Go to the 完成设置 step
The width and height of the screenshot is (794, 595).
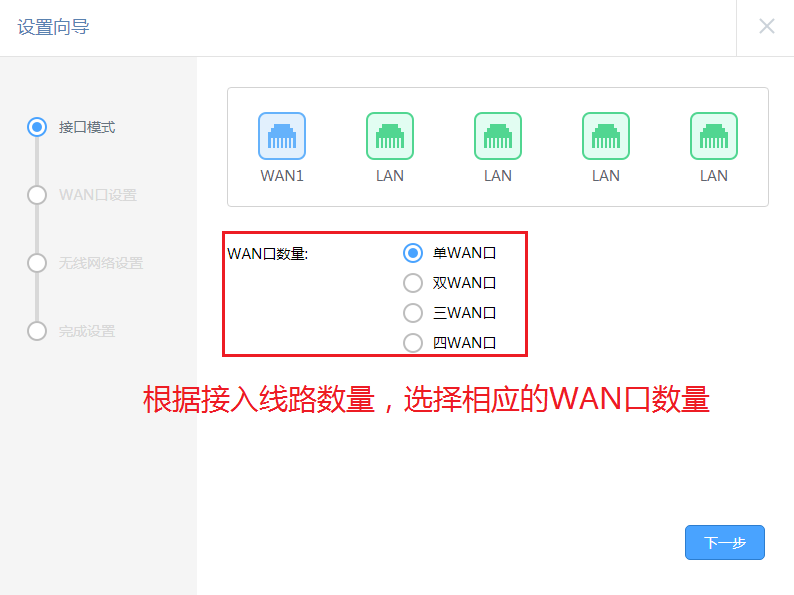pos(87,331)
